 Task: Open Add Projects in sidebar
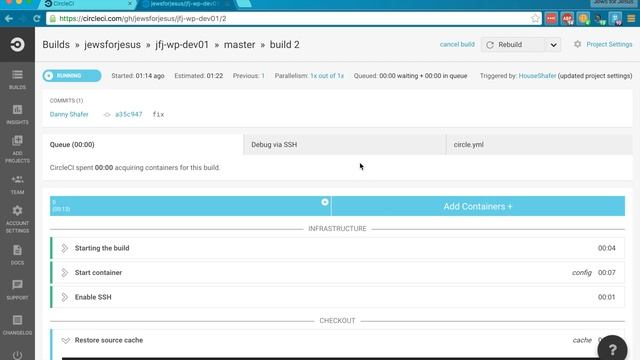(x=17, y=149)
